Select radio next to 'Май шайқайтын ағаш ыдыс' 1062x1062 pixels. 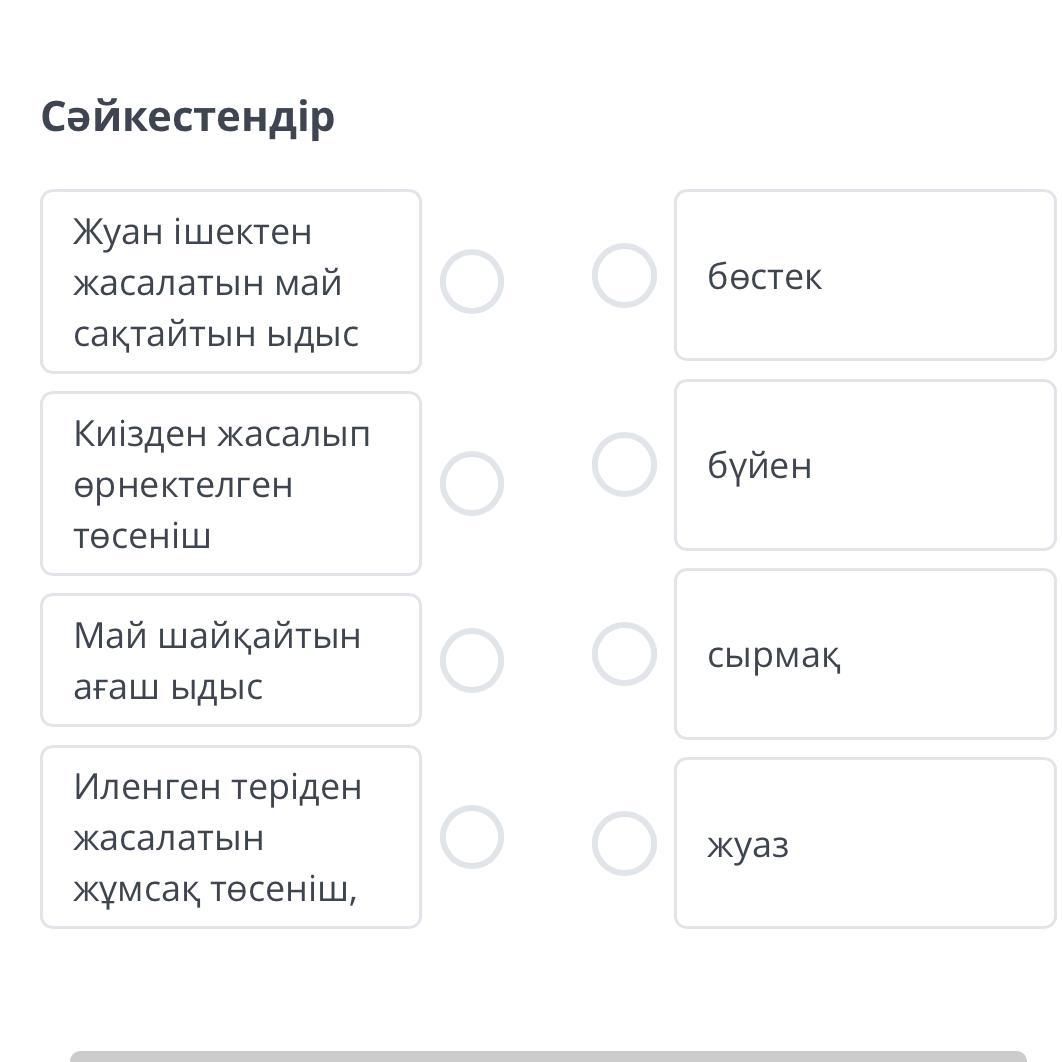(471, 660)
